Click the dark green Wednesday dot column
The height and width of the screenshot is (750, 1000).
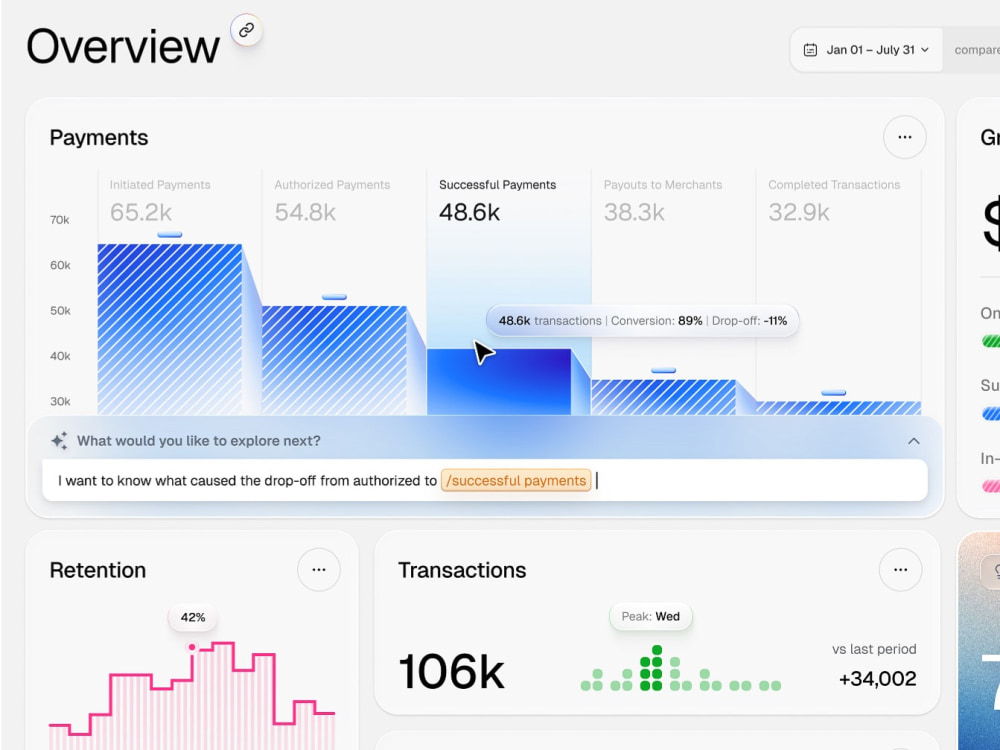click(x=651, y=668)
